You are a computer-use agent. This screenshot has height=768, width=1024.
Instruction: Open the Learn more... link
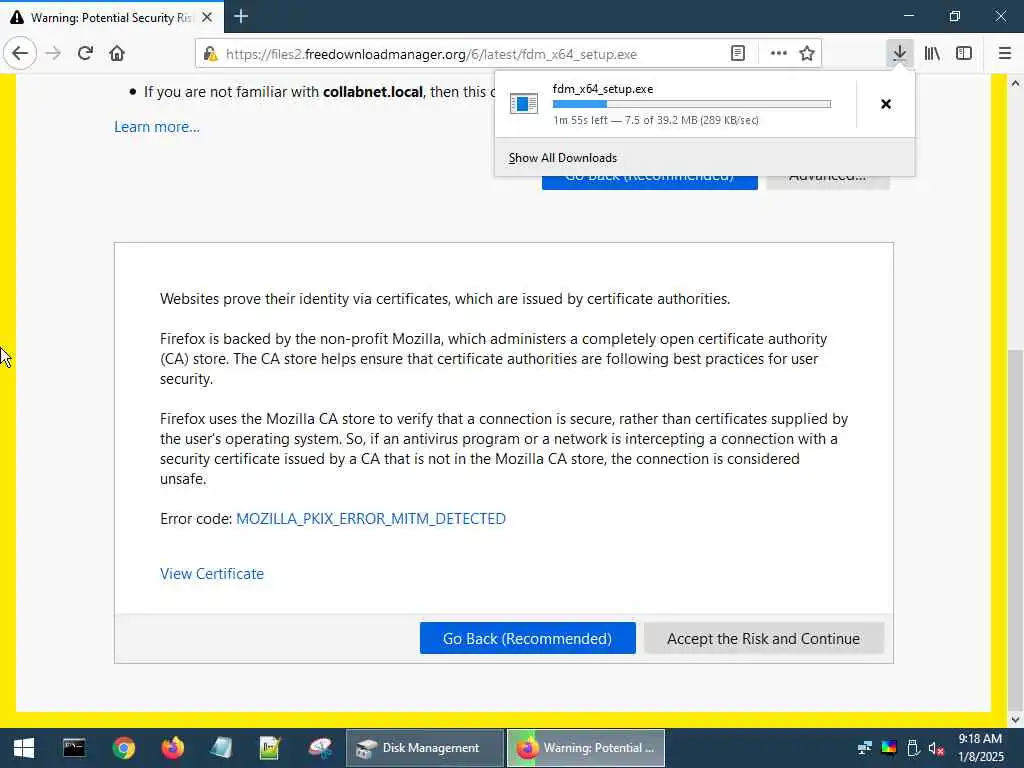[x=157, y=127]
